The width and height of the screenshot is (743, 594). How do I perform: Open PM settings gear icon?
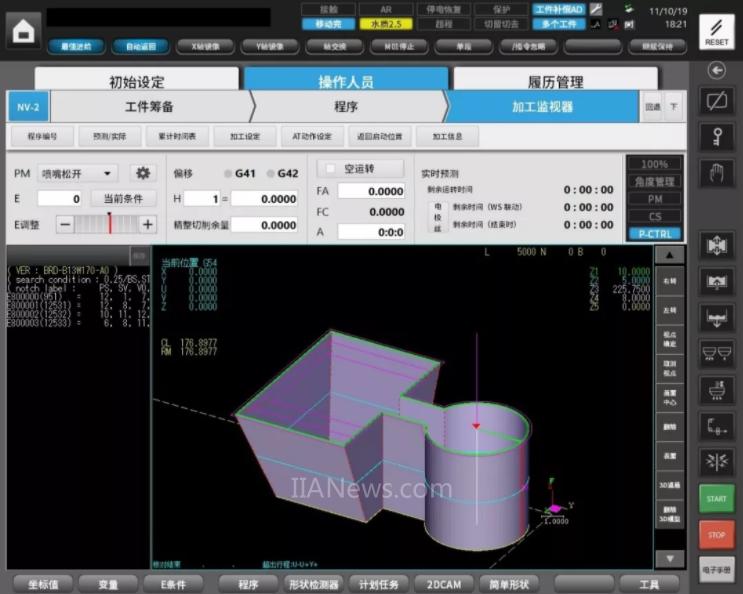click(x=143, y=173)
